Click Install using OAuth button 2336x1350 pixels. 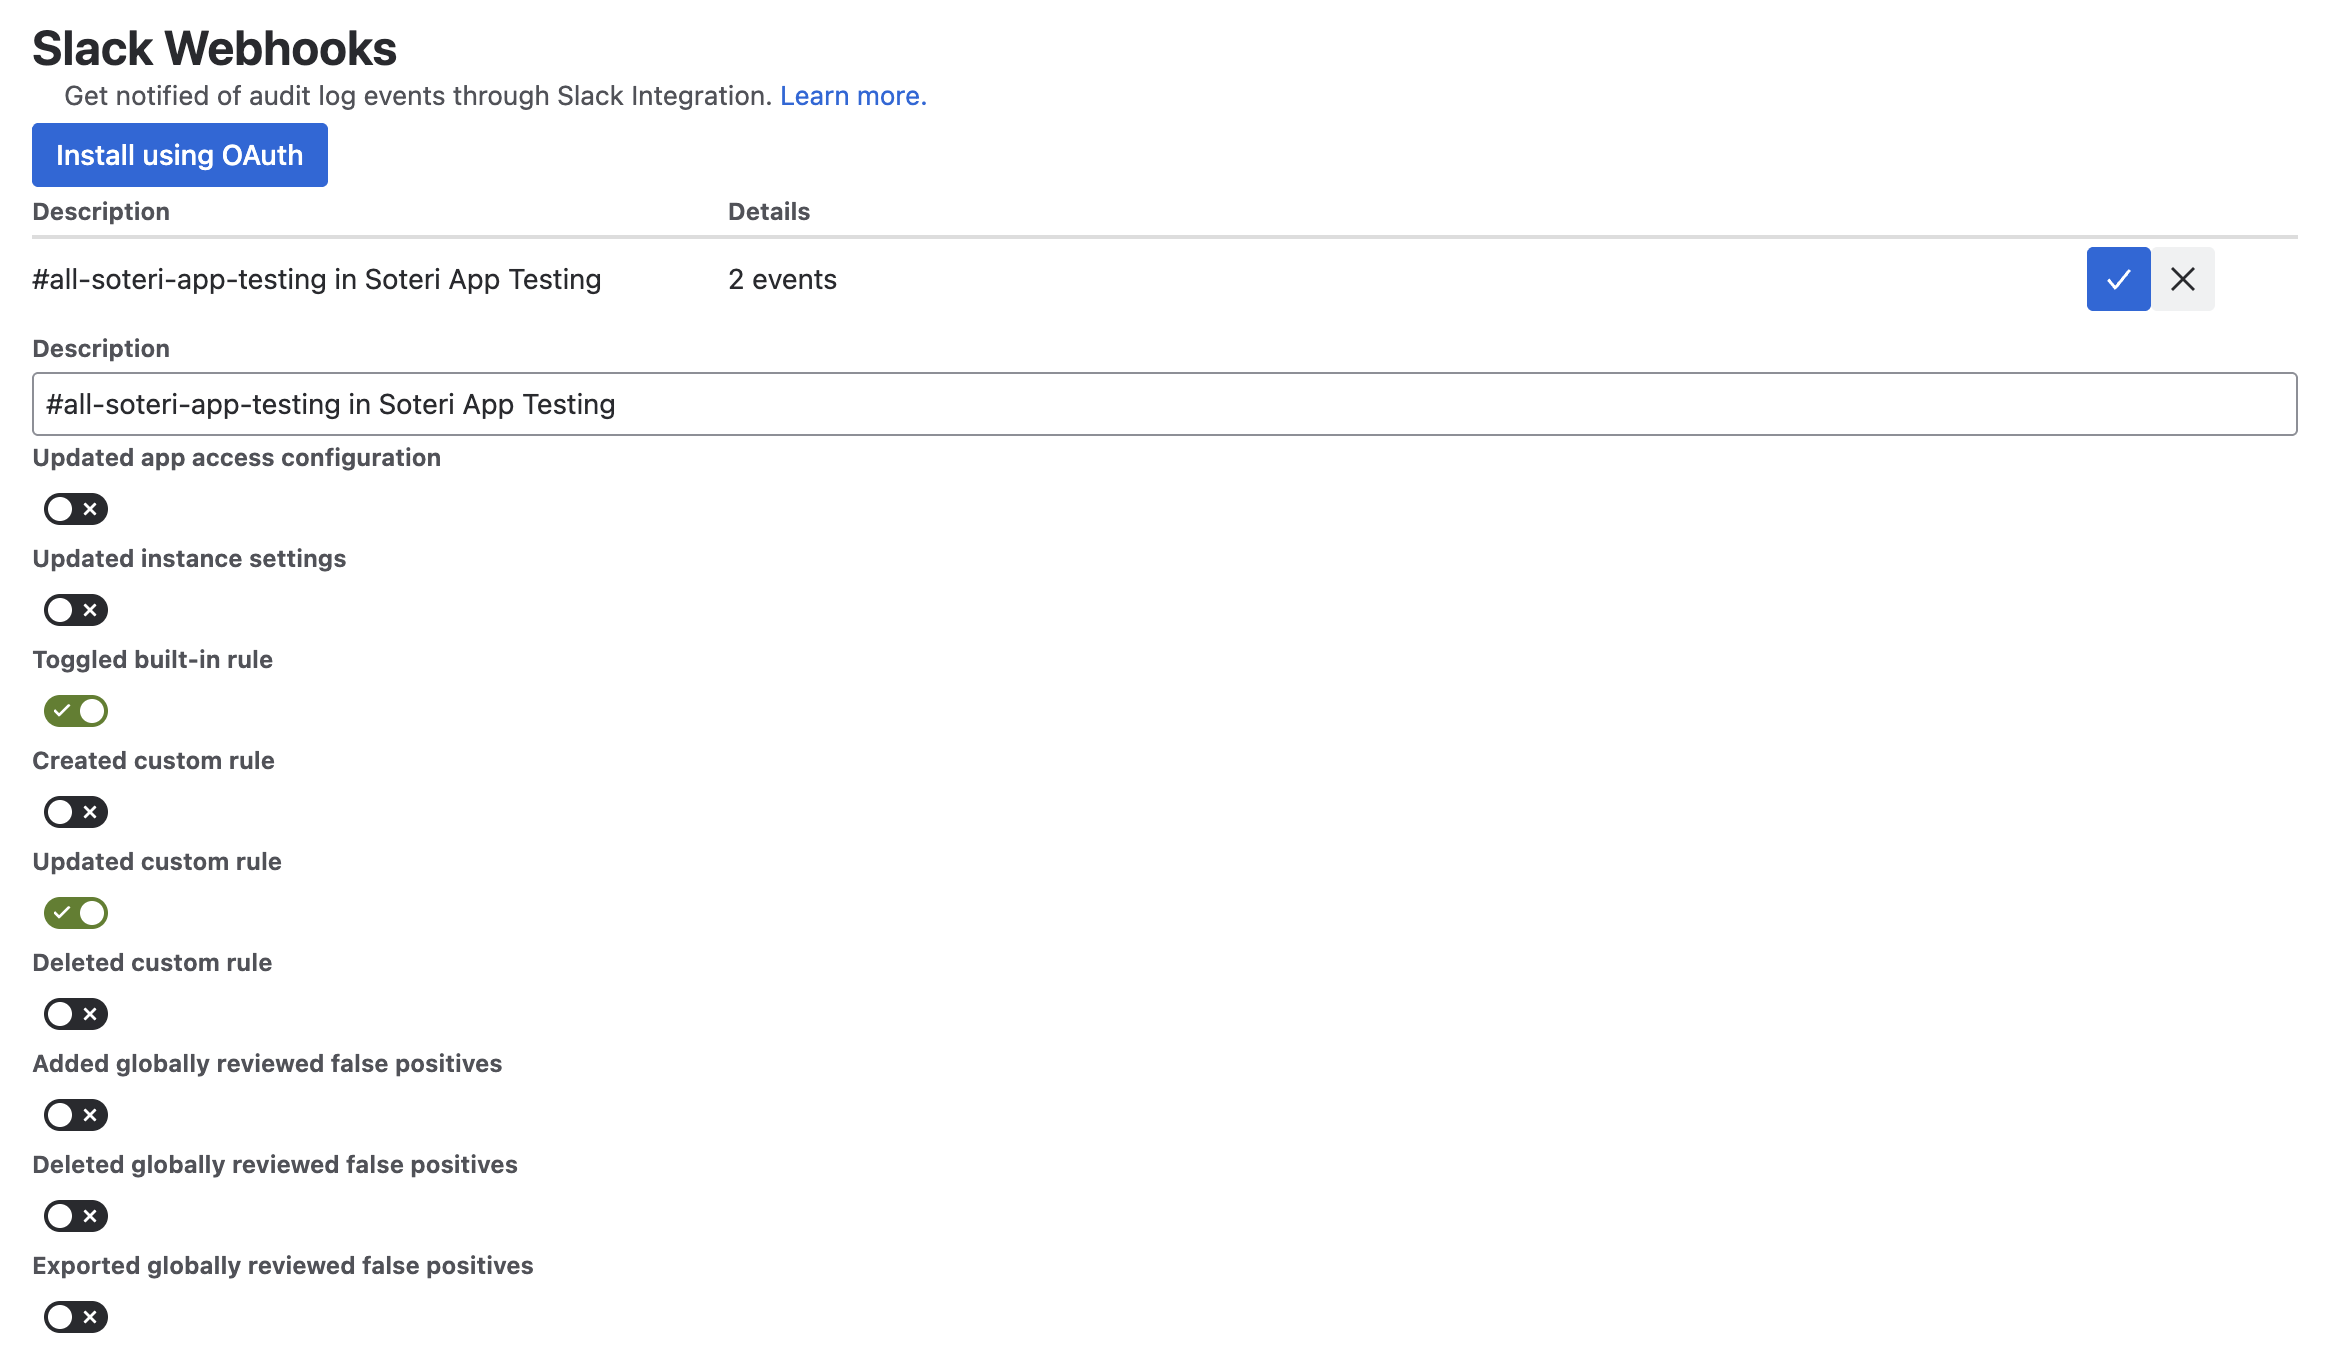coord(179,155)
